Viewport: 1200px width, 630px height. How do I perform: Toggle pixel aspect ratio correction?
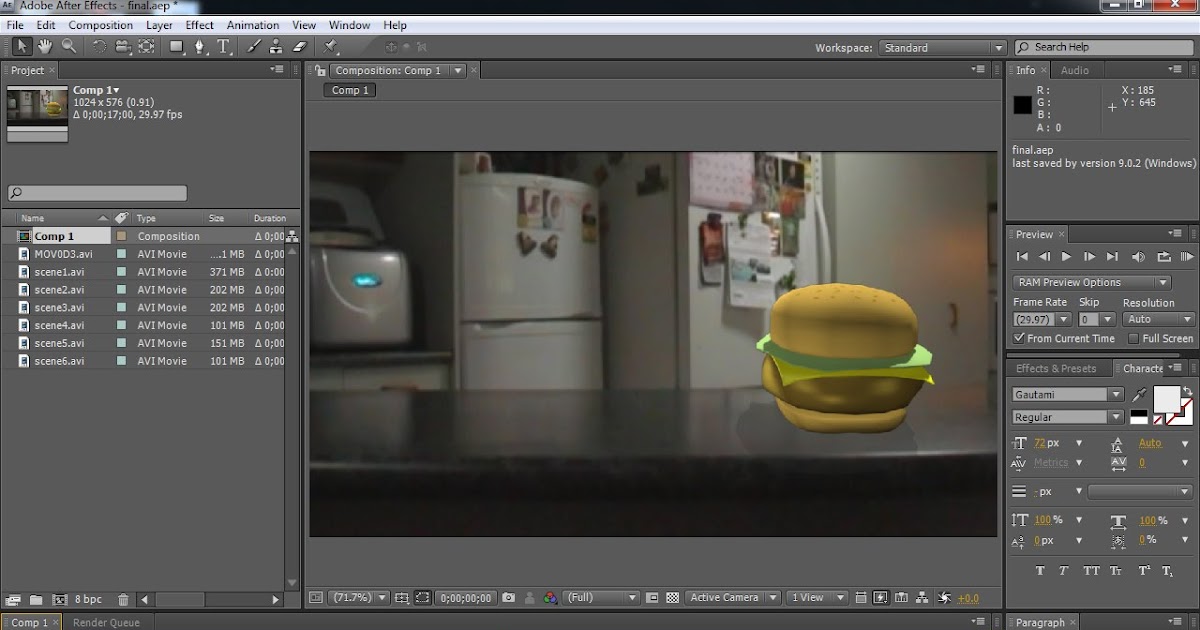(861, 598)
